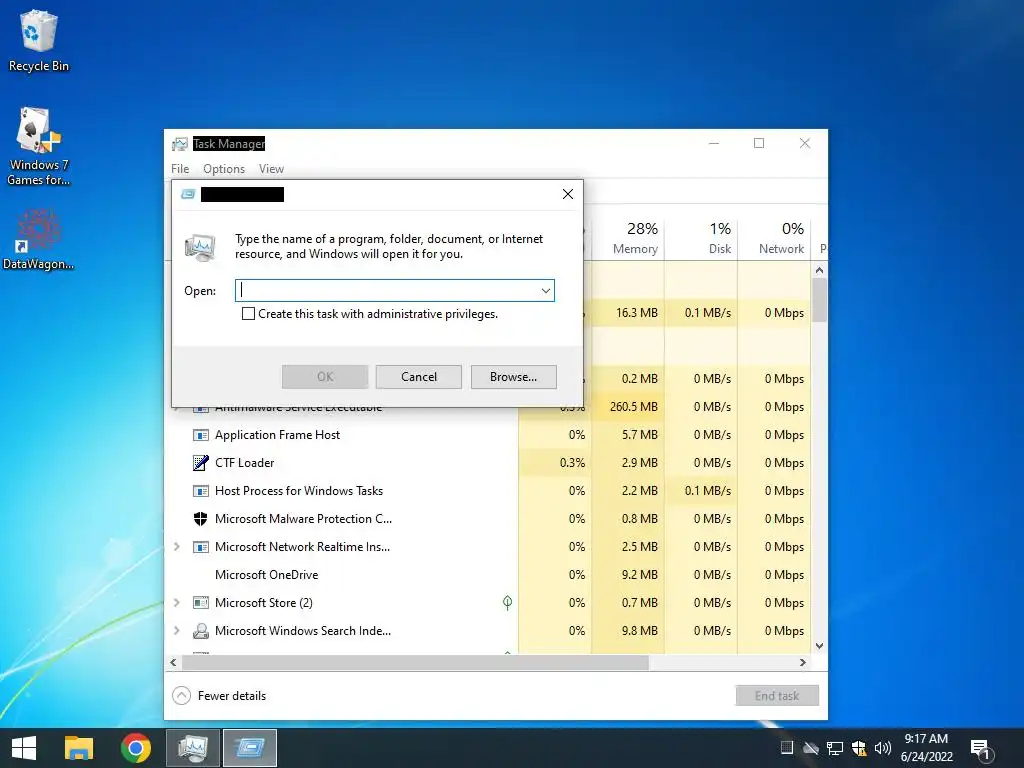Click the Microsoft Malware Protection shield icon
This screenshot has width=1024, height=768.
coord(200,519)
